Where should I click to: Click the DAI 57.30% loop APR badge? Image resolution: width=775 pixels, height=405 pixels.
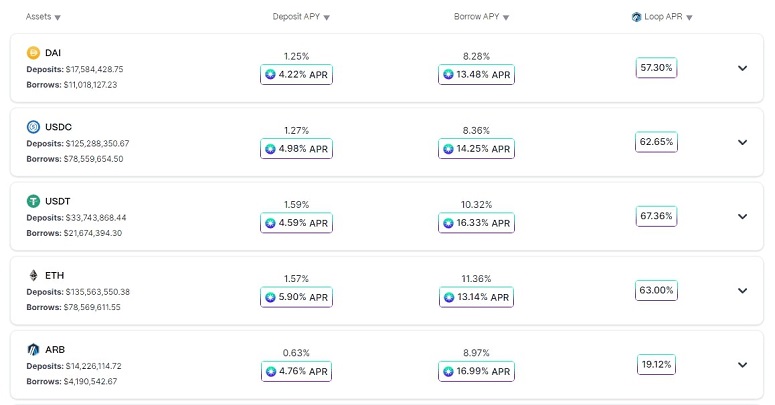(656, 68)
